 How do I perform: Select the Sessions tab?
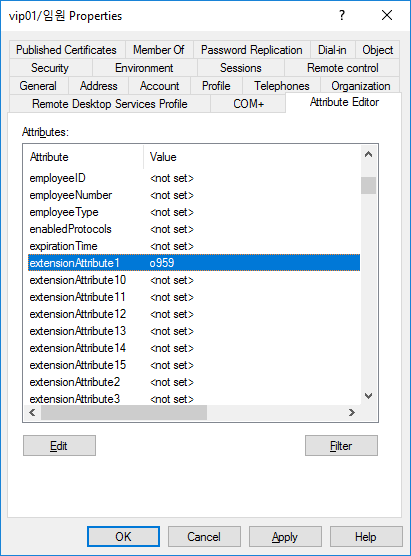tap(240, 68)
